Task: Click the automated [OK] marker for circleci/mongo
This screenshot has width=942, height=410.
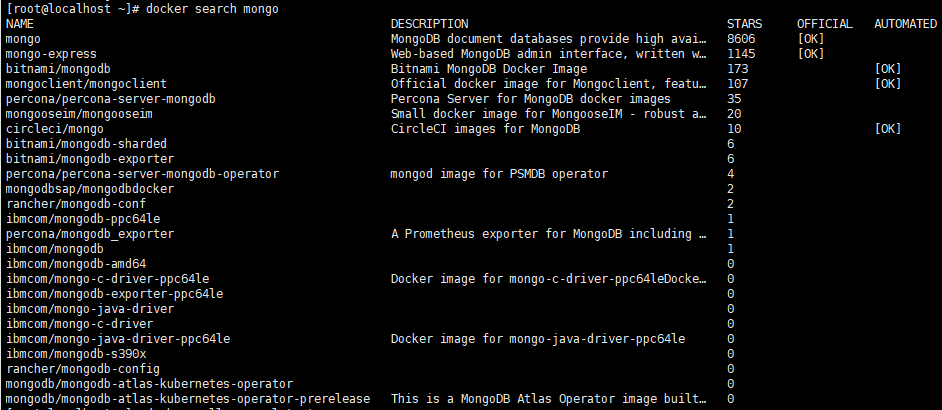Action: (x=888, y=129)
